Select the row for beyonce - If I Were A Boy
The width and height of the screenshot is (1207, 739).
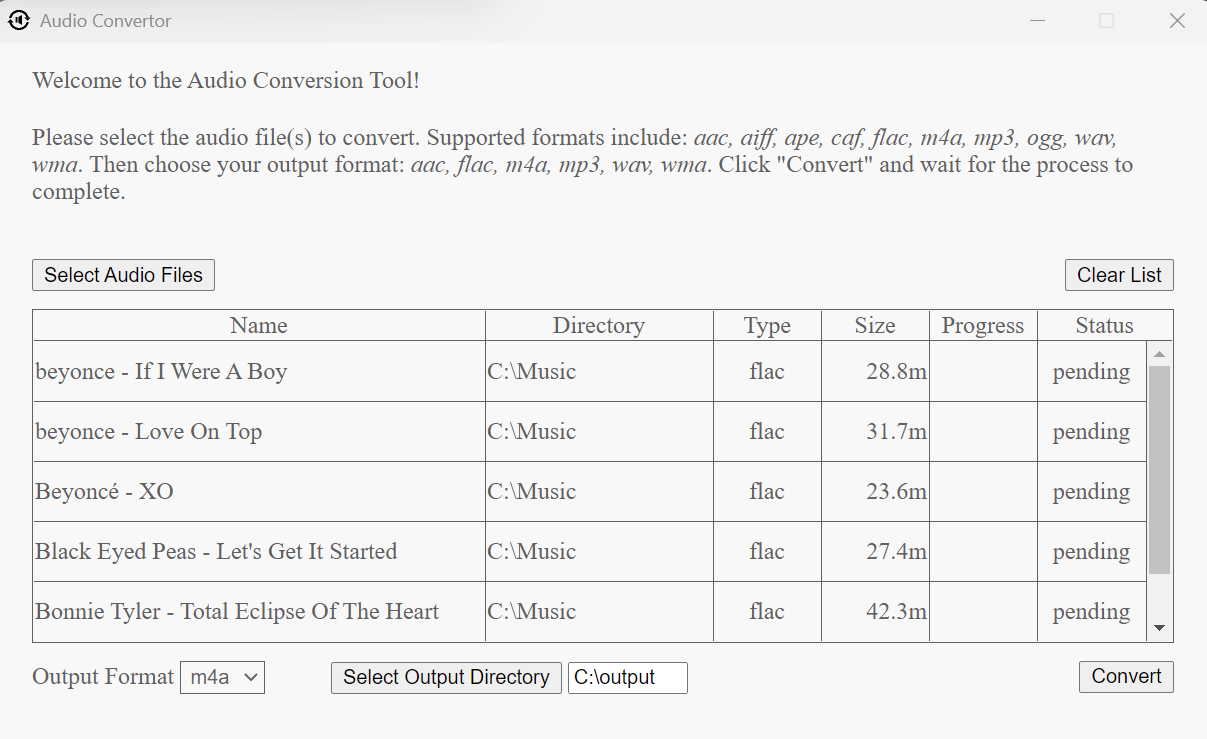258,371
